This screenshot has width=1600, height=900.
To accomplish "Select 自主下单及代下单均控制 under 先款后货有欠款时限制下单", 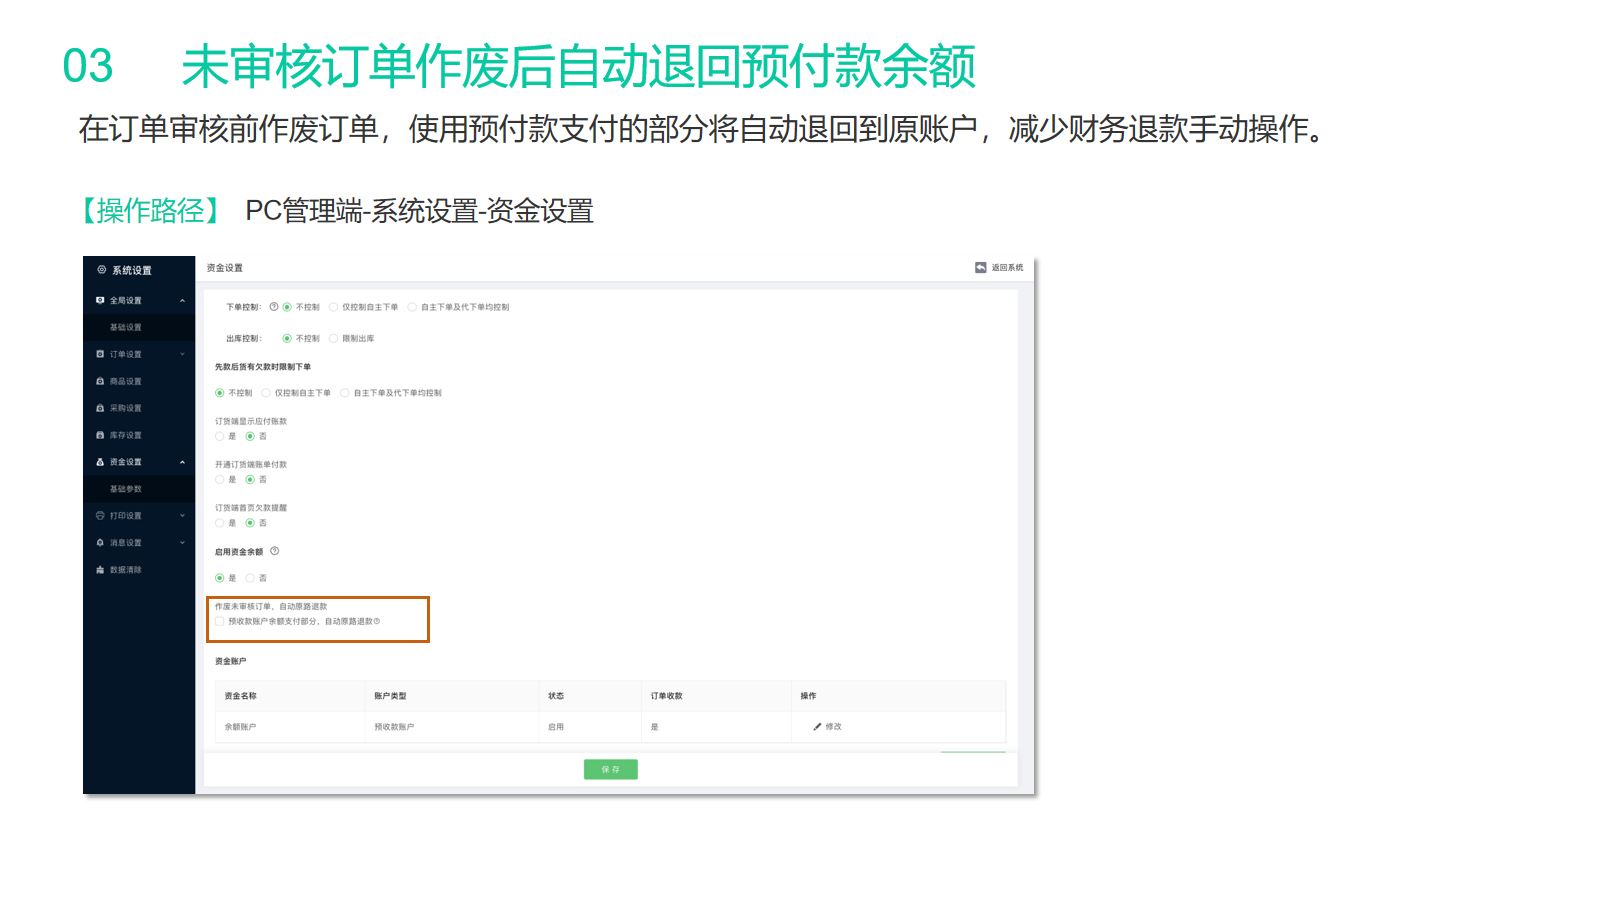I will point(345,393).
